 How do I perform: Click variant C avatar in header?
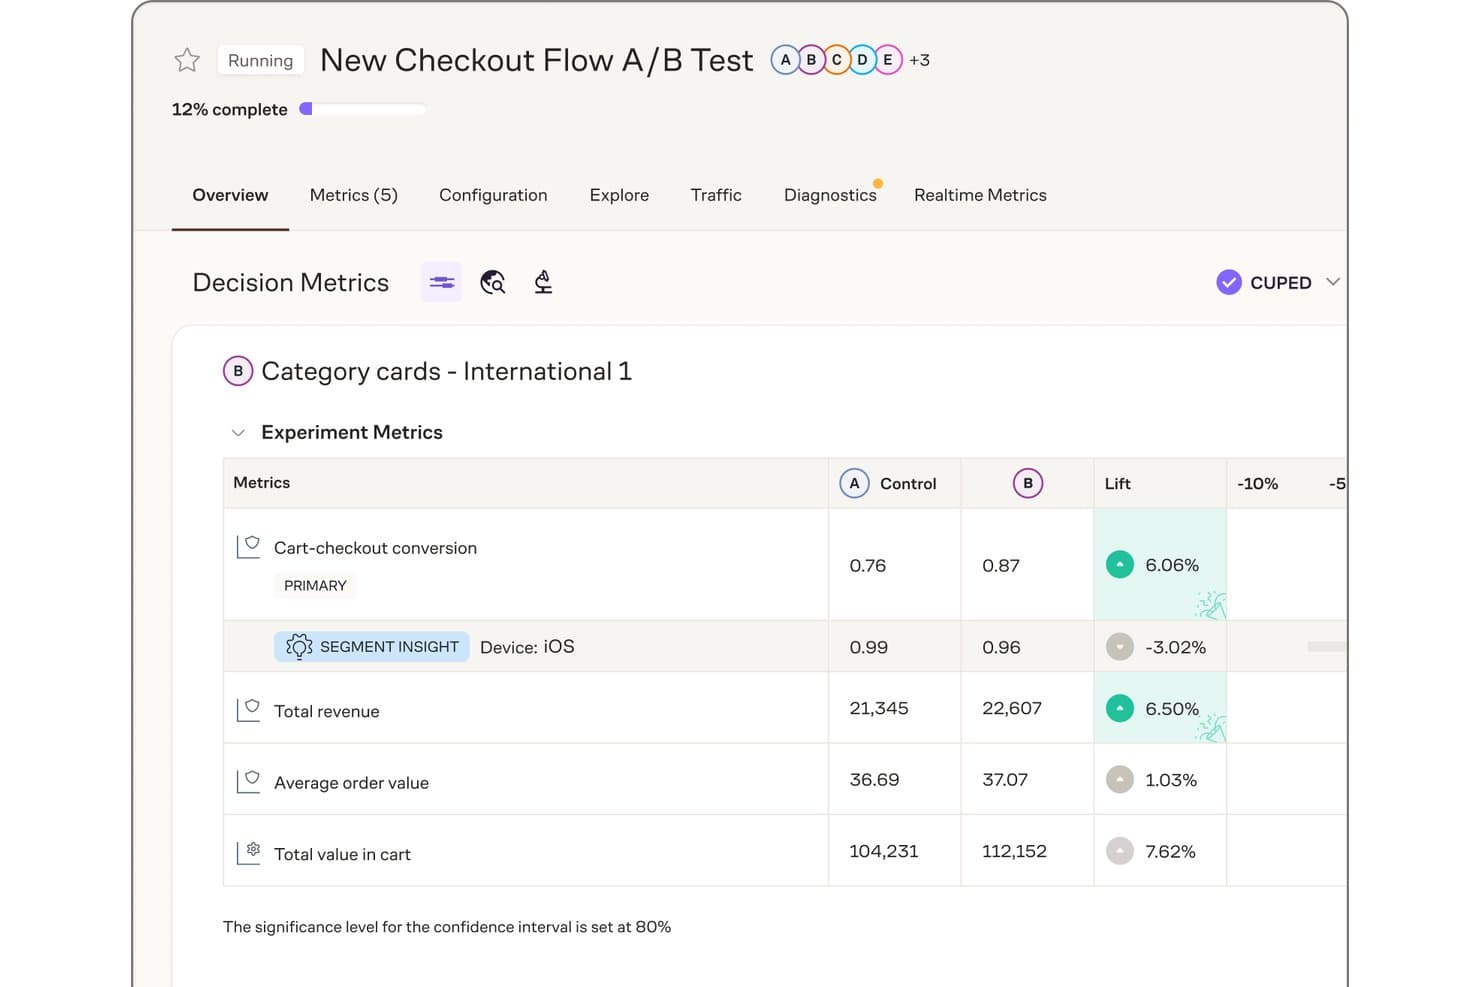[837, 60]
